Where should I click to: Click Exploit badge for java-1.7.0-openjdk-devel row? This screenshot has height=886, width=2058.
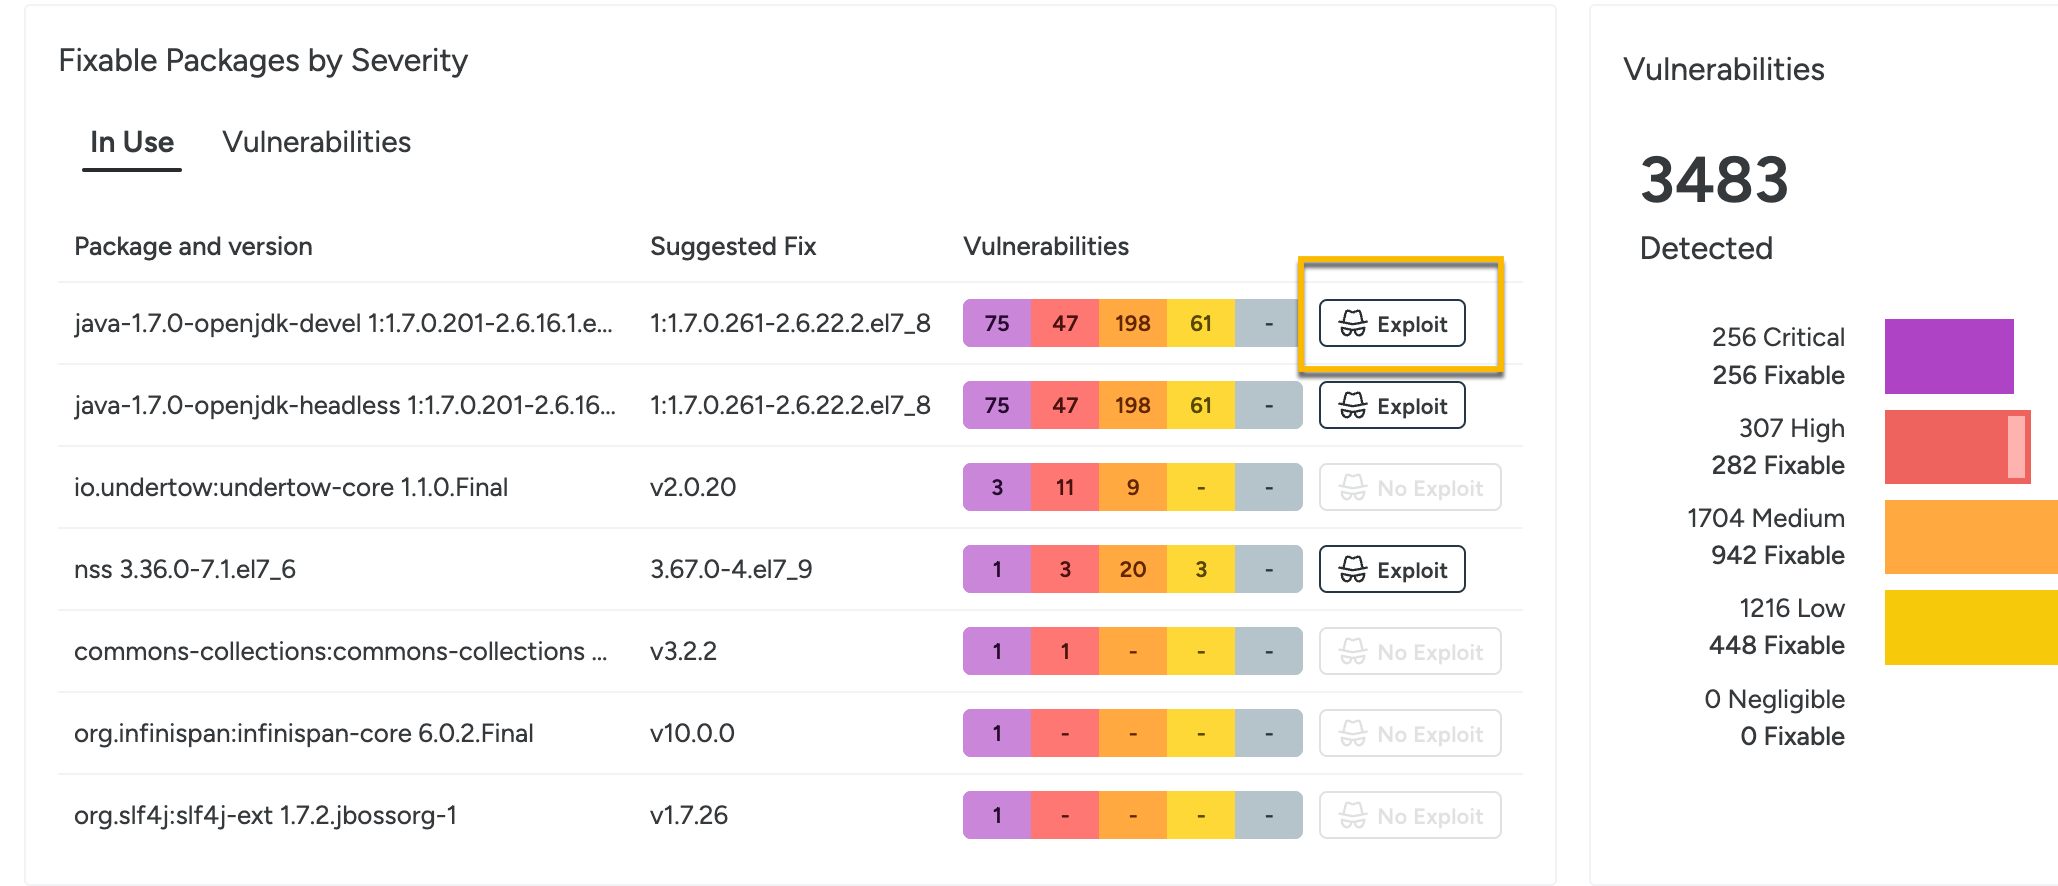point(1392,323)
